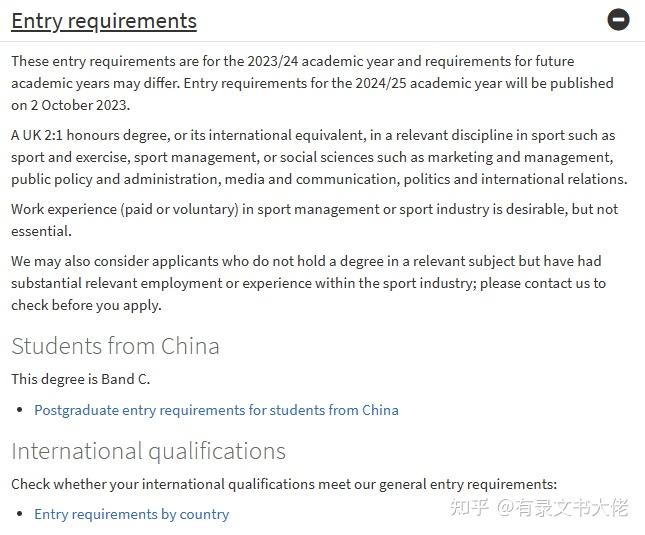Click the 'check before you apply' text
645x535 pixels.
tap(86, 306)
